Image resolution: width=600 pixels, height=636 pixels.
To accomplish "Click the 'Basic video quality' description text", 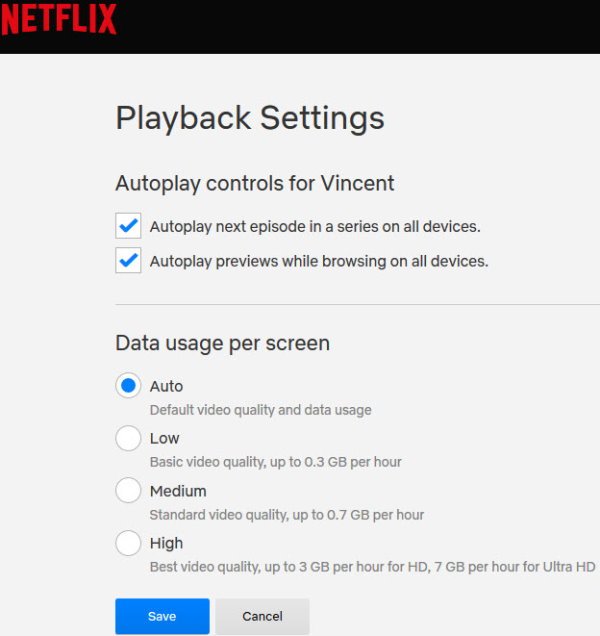I will click(275, 462).
